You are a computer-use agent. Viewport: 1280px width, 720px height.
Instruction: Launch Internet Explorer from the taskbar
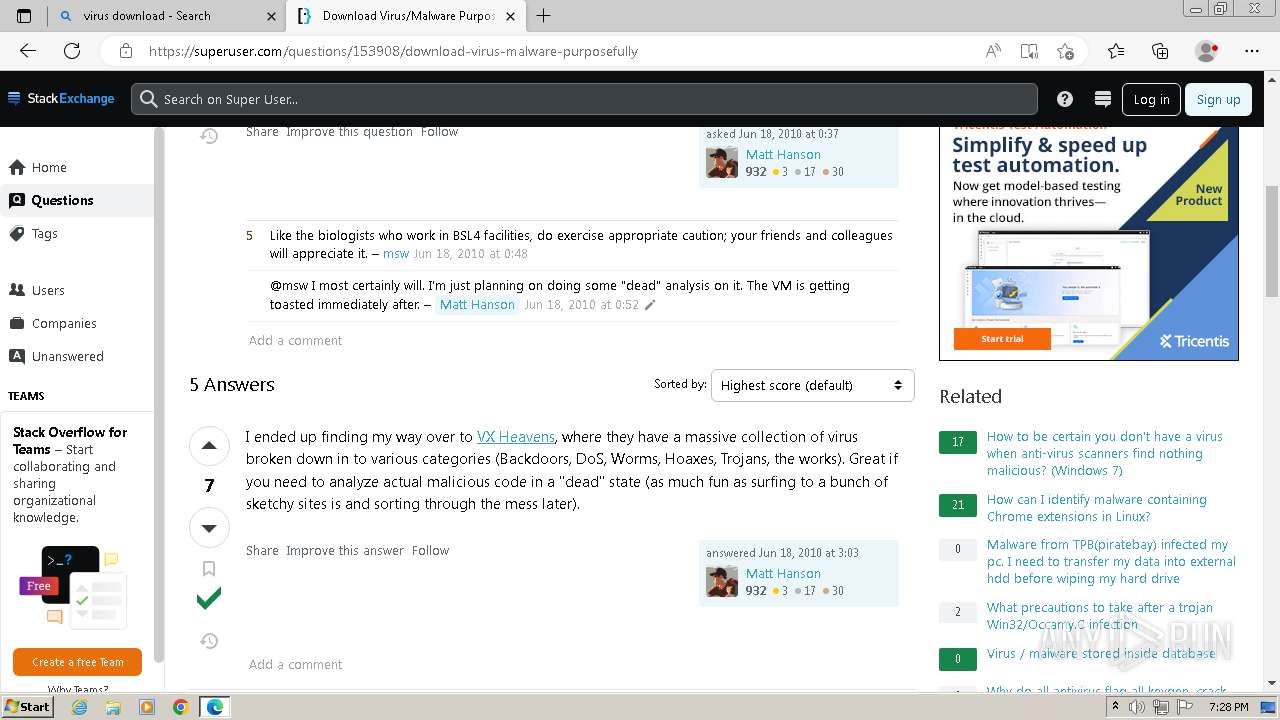pyautogui.click(x=79, y=707)
